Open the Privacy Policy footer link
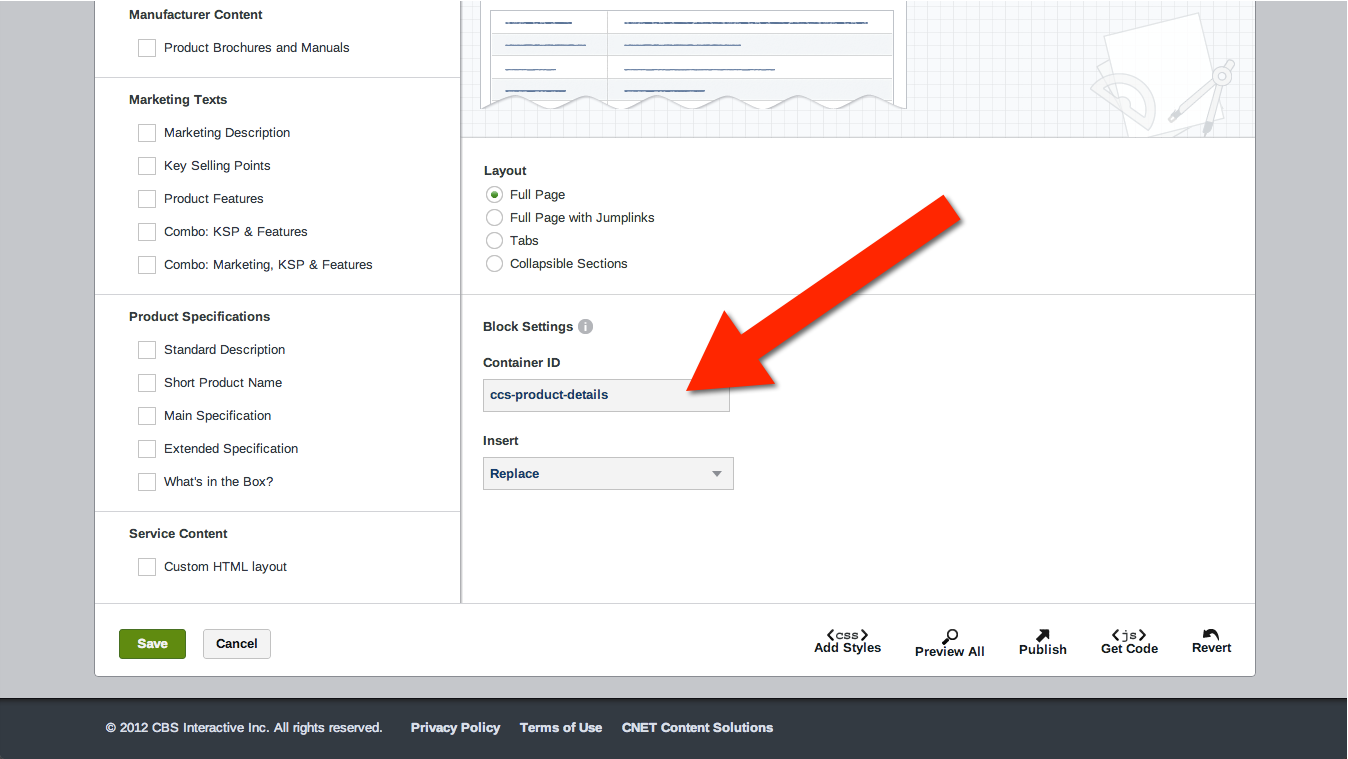Image resolution: width=1348 pixels, height=759 pixels. pos(455,728)
